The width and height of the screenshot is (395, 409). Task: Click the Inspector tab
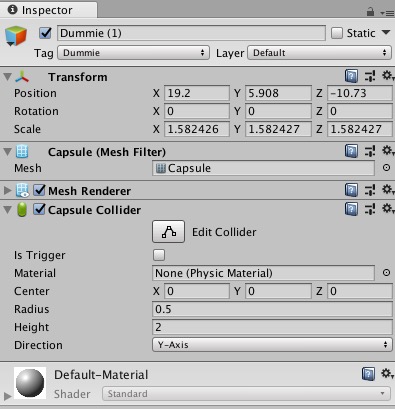click(x=48, y=10)
